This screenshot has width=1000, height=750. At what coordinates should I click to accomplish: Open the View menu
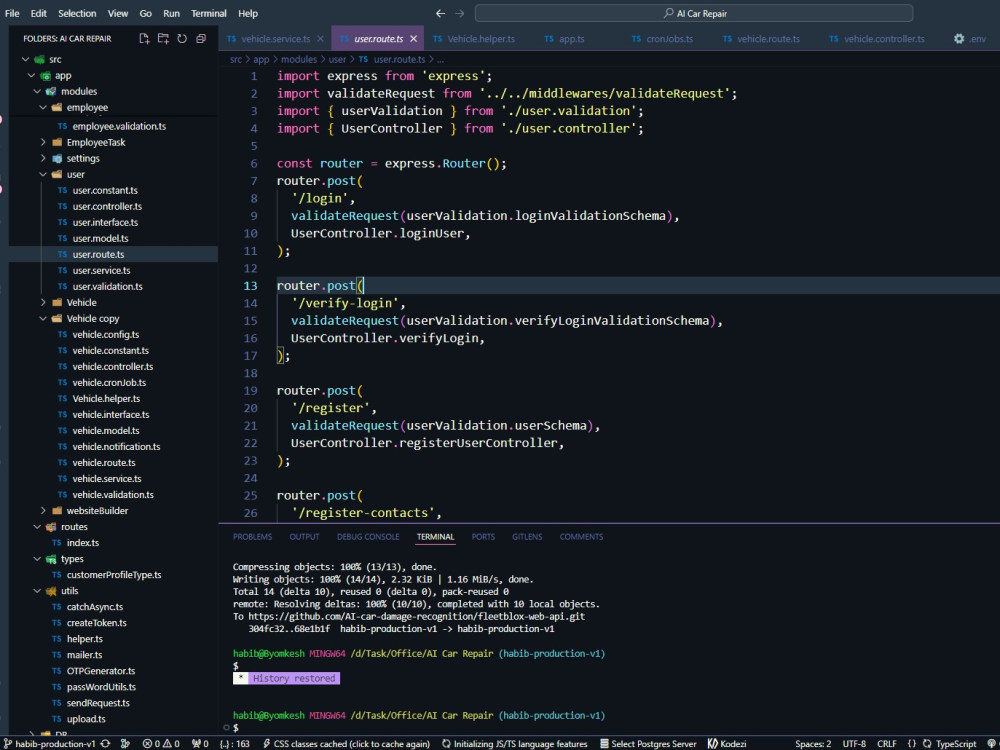pos(117,13)
